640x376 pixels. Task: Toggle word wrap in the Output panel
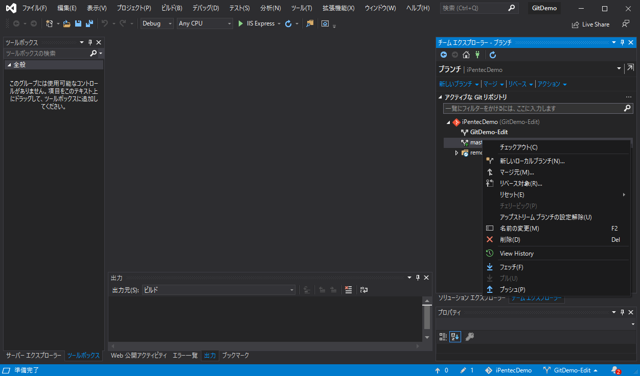pos(364,289)
